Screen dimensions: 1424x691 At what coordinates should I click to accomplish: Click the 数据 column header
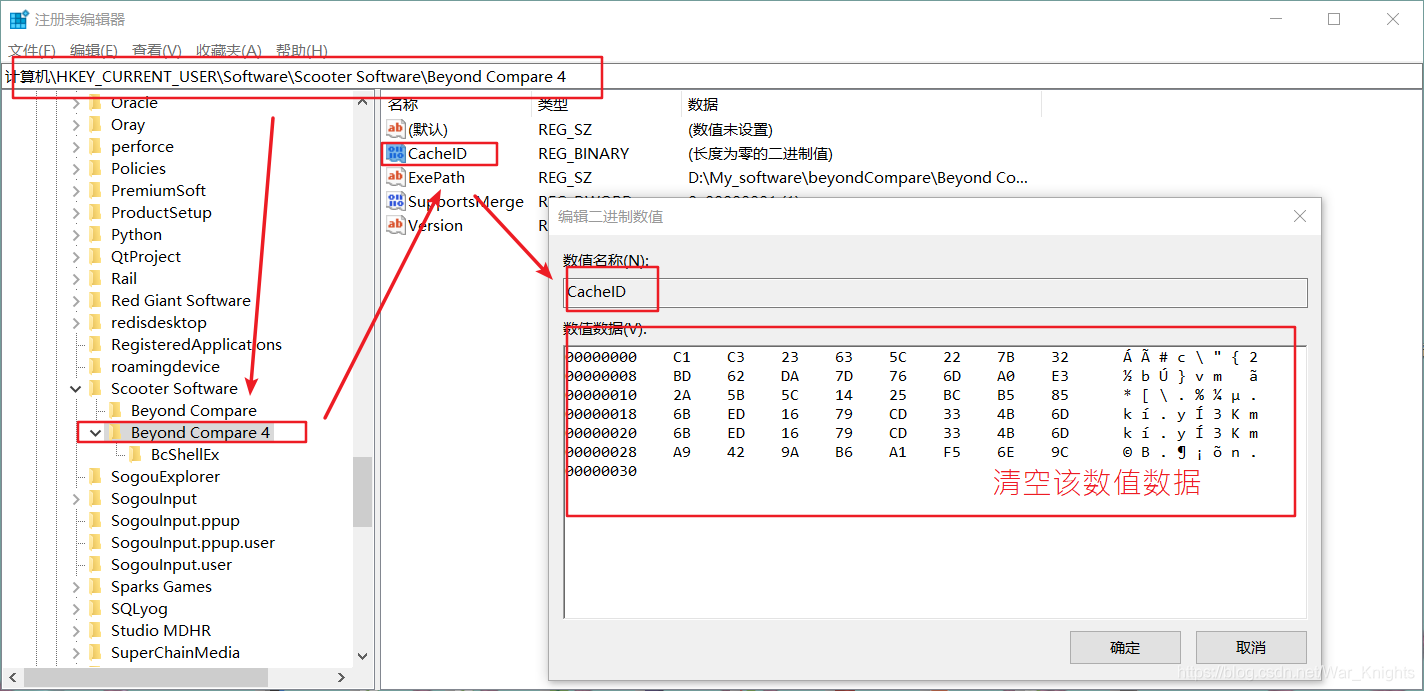tap(703, 104)
